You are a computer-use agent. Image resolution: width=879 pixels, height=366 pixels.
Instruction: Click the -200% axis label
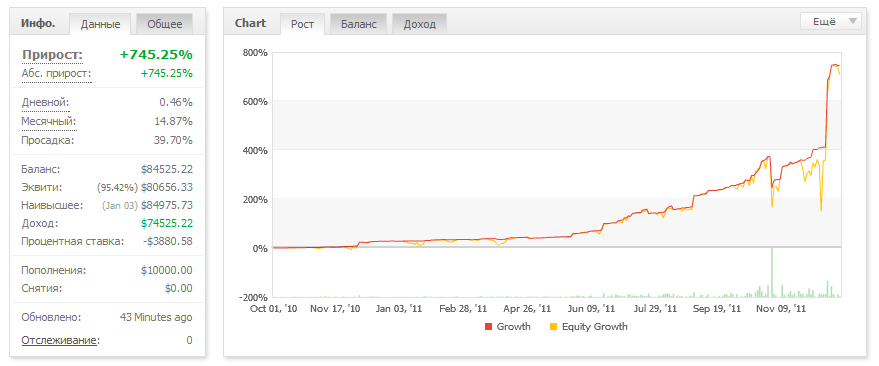point(253,297)
